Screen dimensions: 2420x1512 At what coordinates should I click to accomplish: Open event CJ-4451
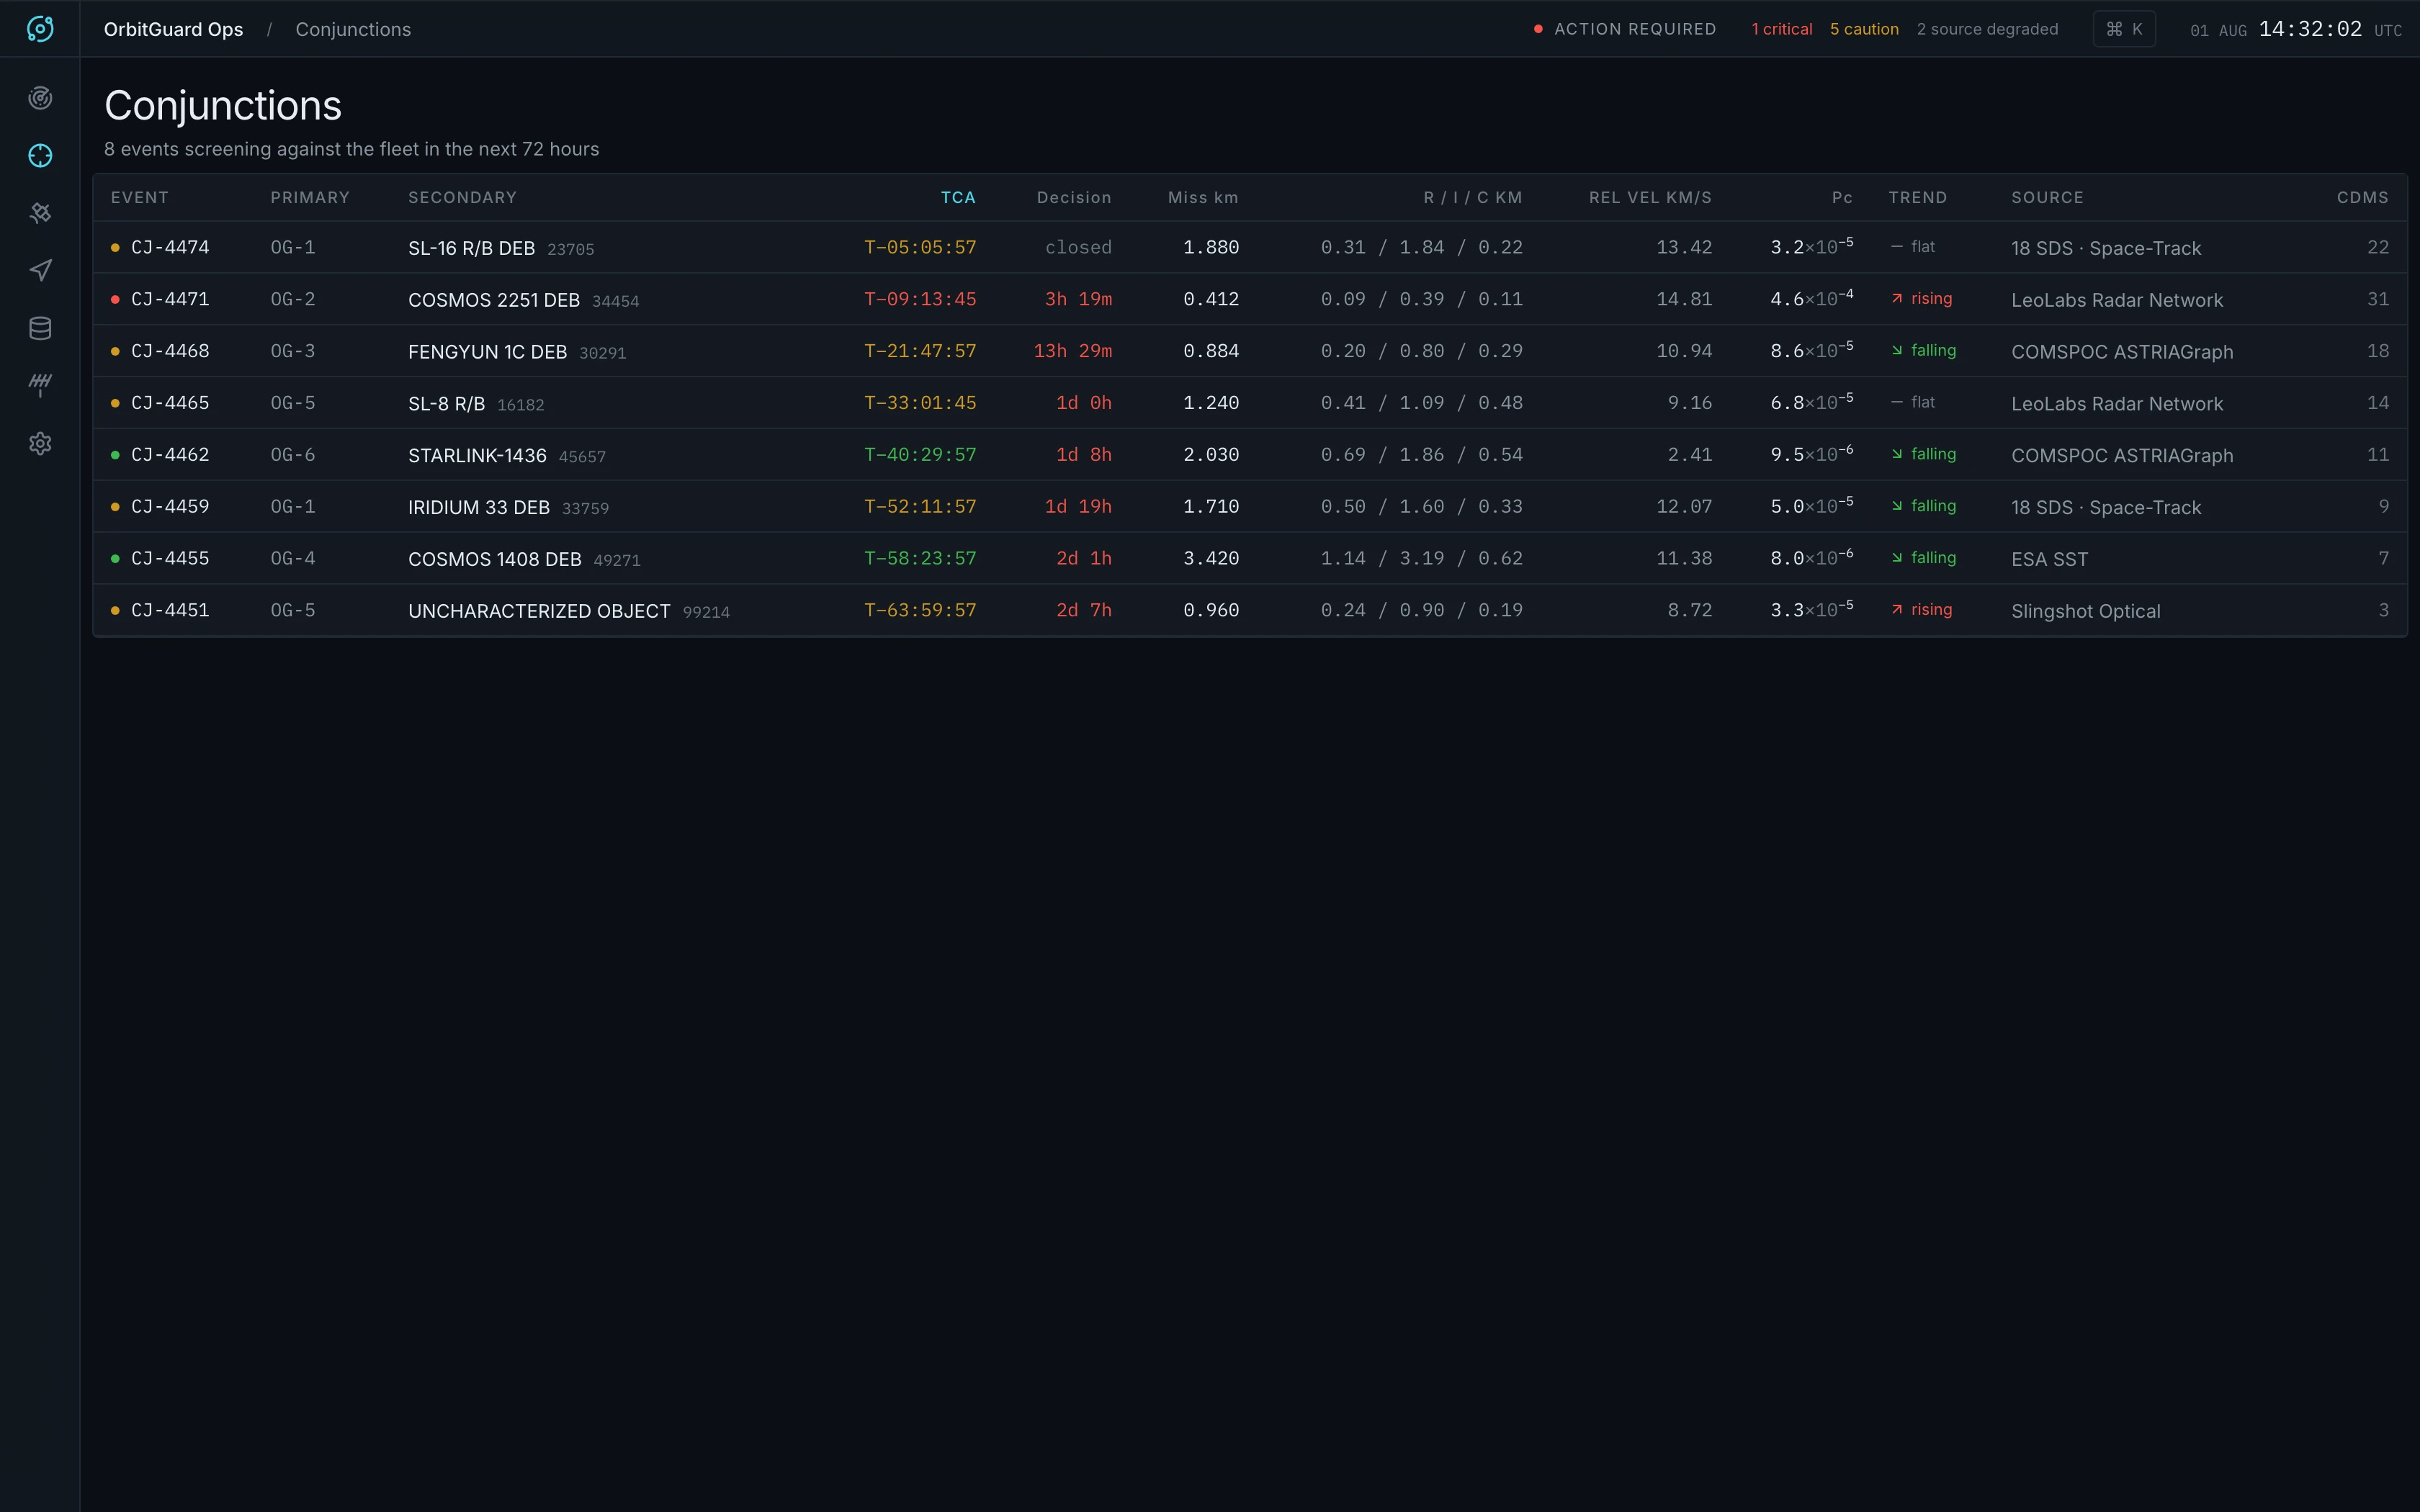pyautogui.click(x=170, y=610)
